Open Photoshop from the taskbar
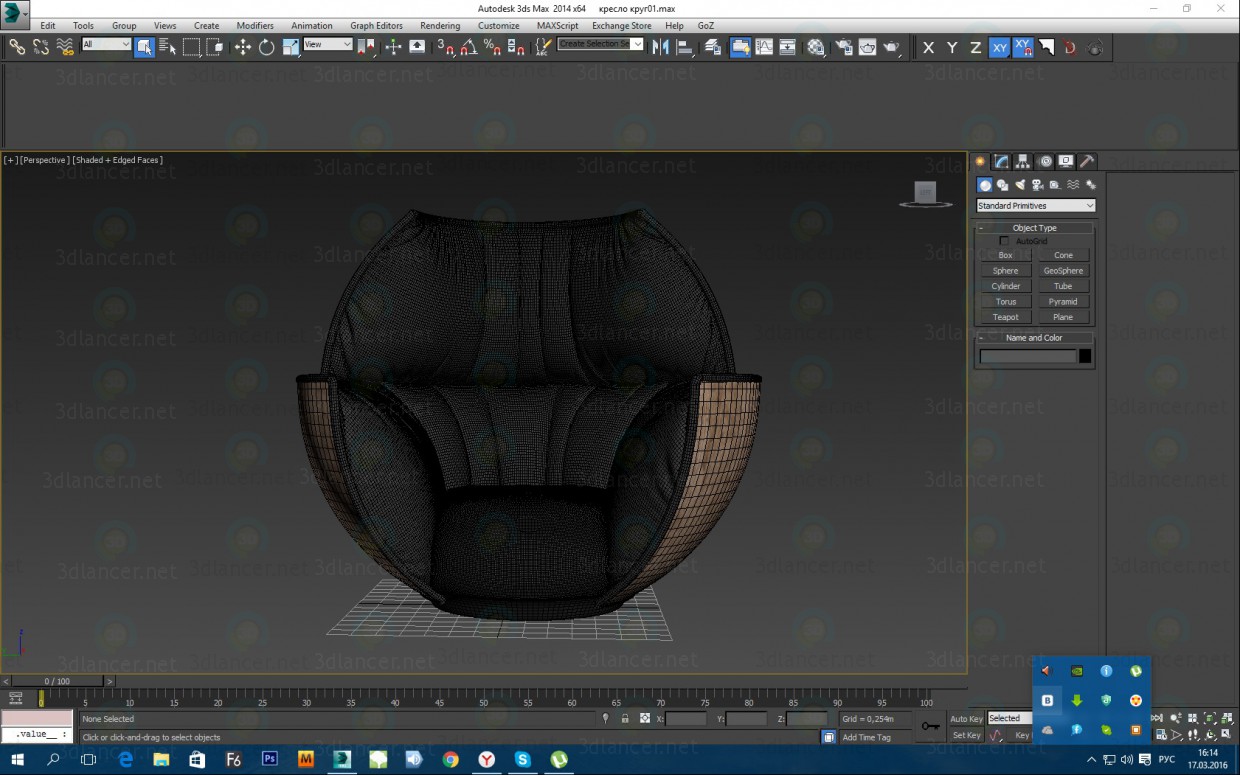 click(x=269, y=760)
